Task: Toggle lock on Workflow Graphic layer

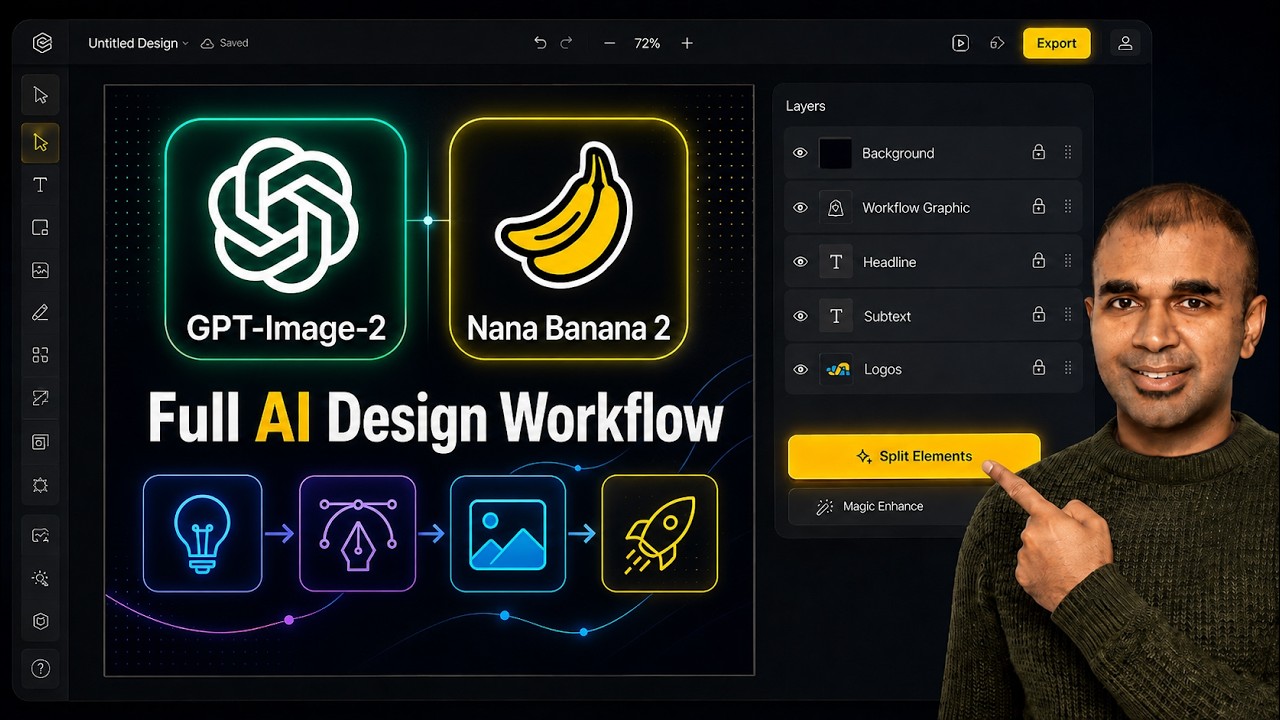Action: coord(1038,206)
